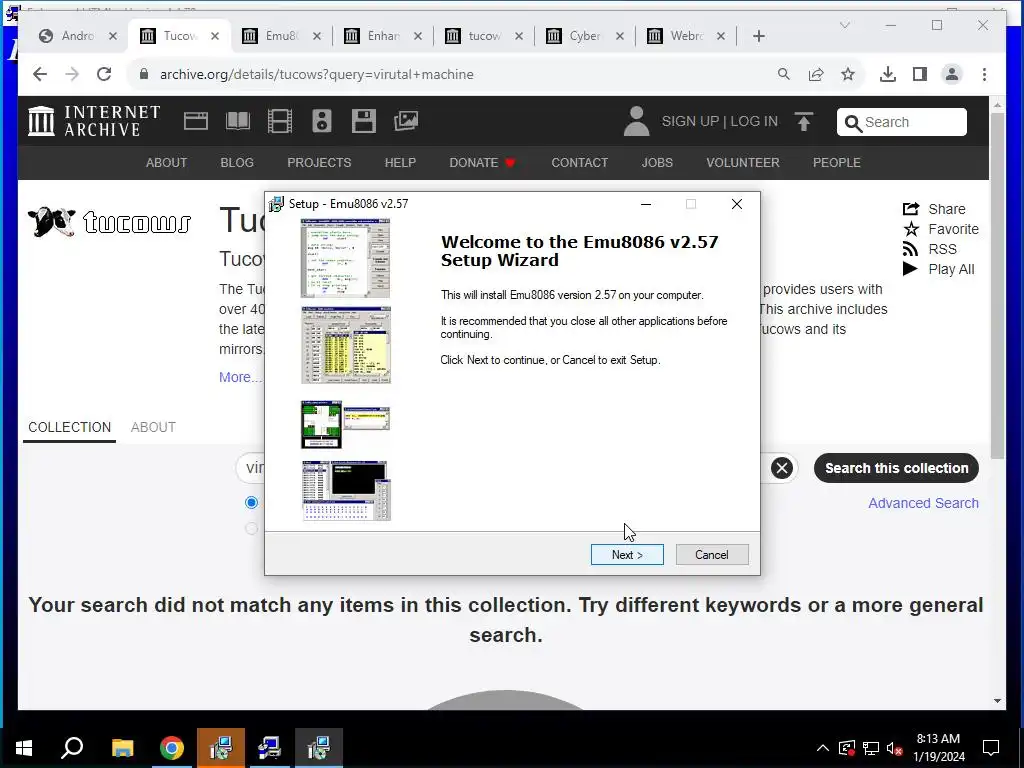Screen dimensions: 1024x768
Task: Open Internet Archive images icon
Action: 406,121
